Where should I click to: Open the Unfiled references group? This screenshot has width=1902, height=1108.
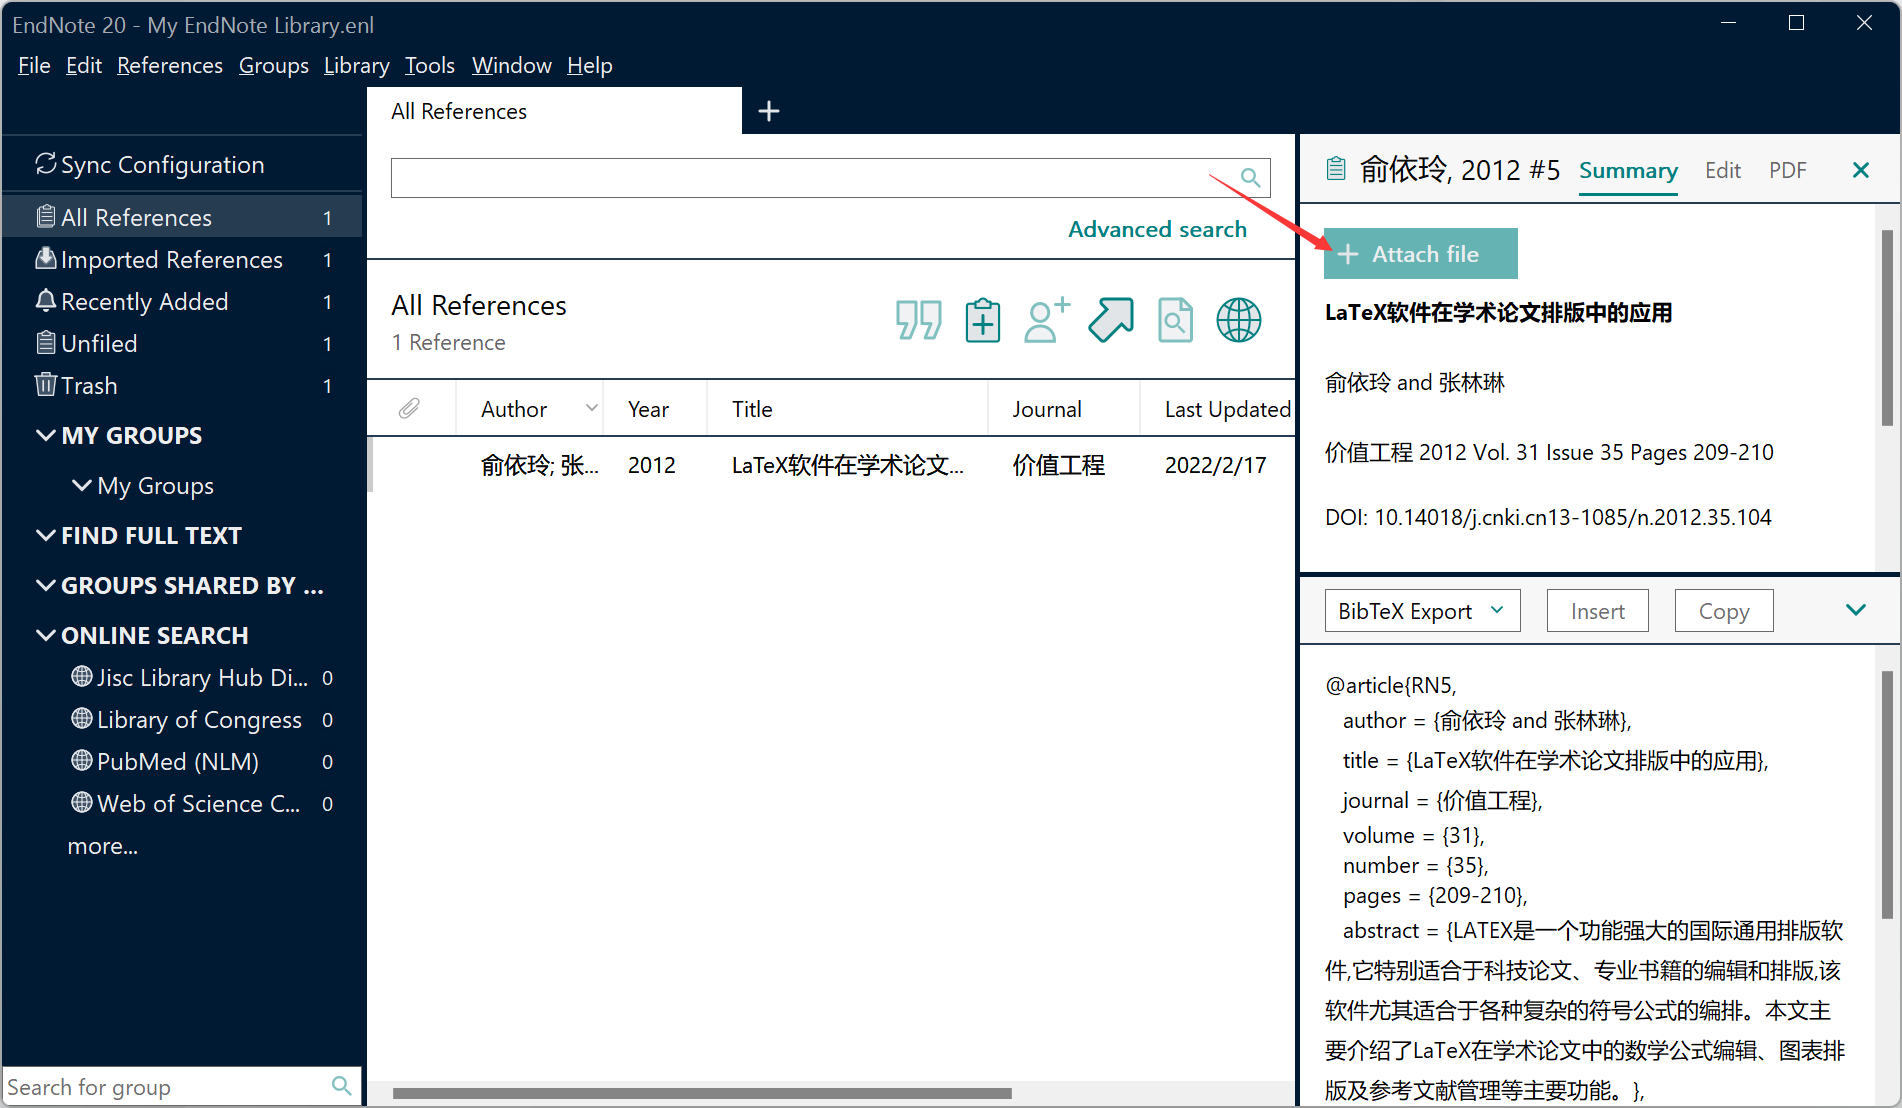[182, 344]
